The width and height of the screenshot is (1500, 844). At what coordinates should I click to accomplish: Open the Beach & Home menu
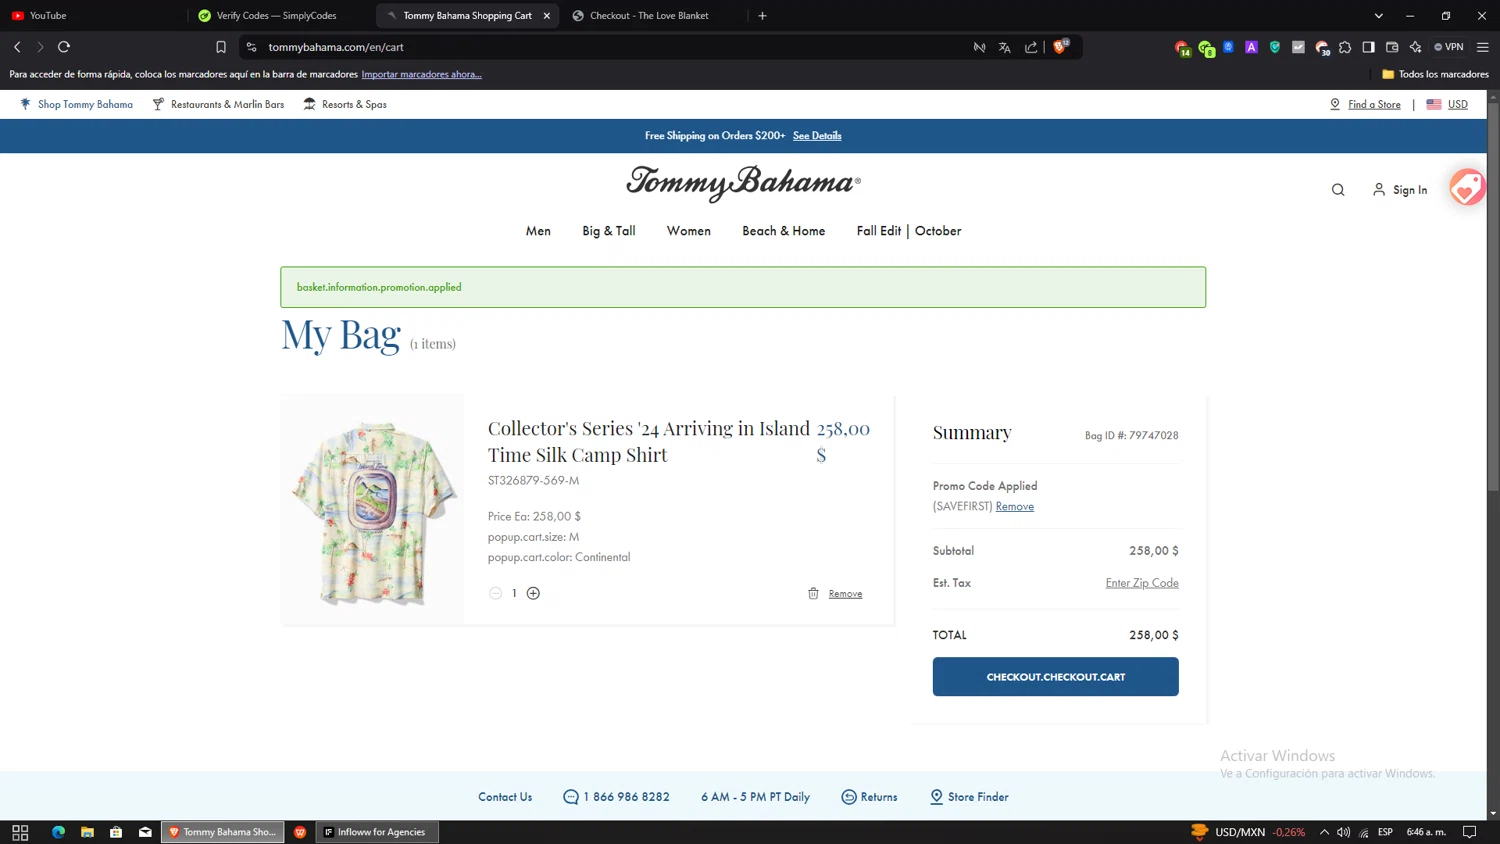pos(784,231)
